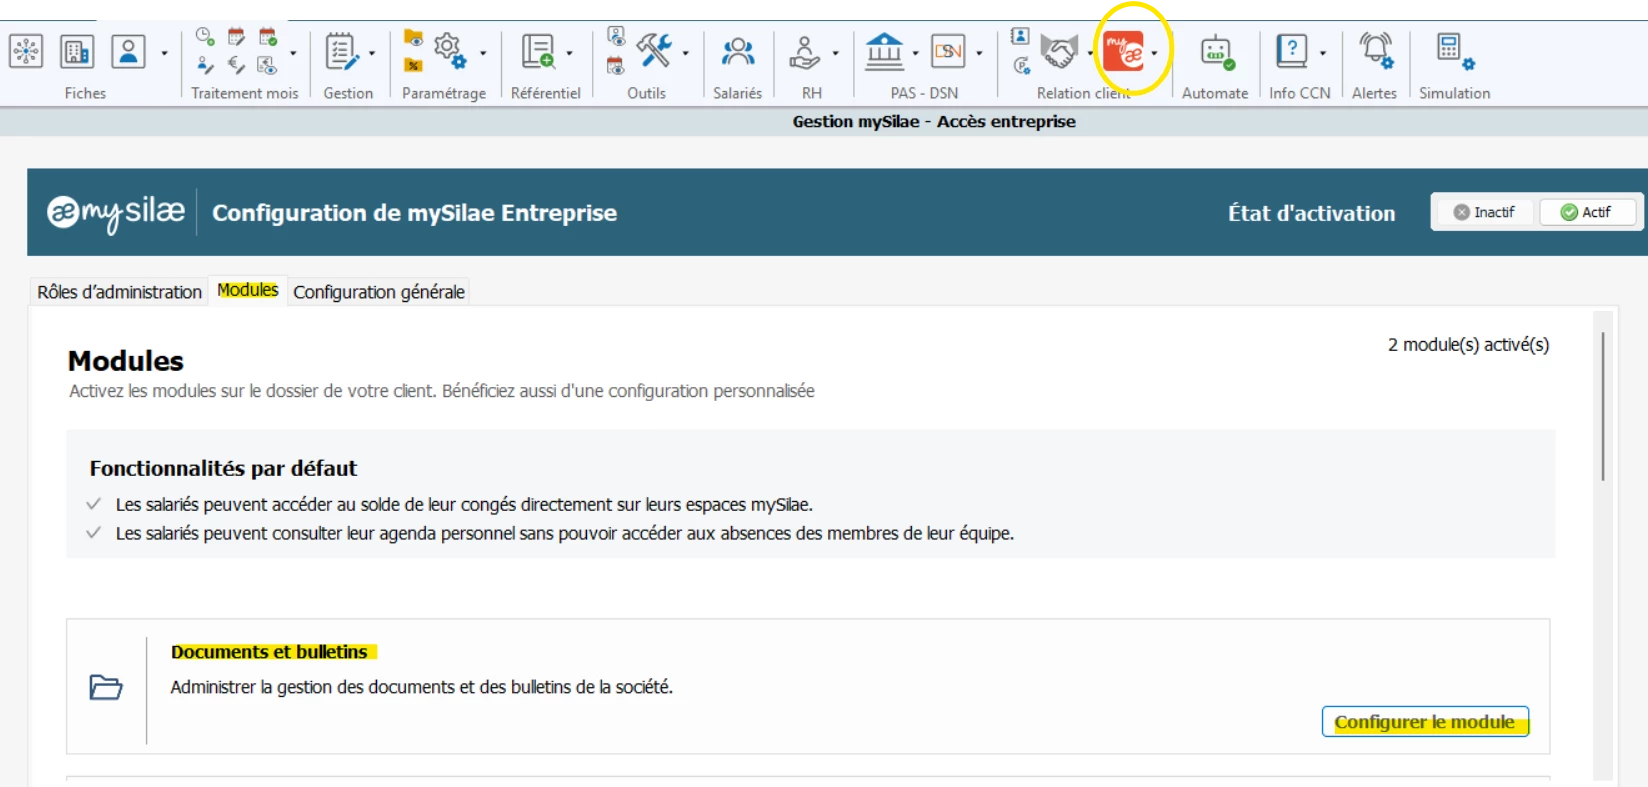
Task: Click the payslip preview eye icon
Action: pos(267,65)
